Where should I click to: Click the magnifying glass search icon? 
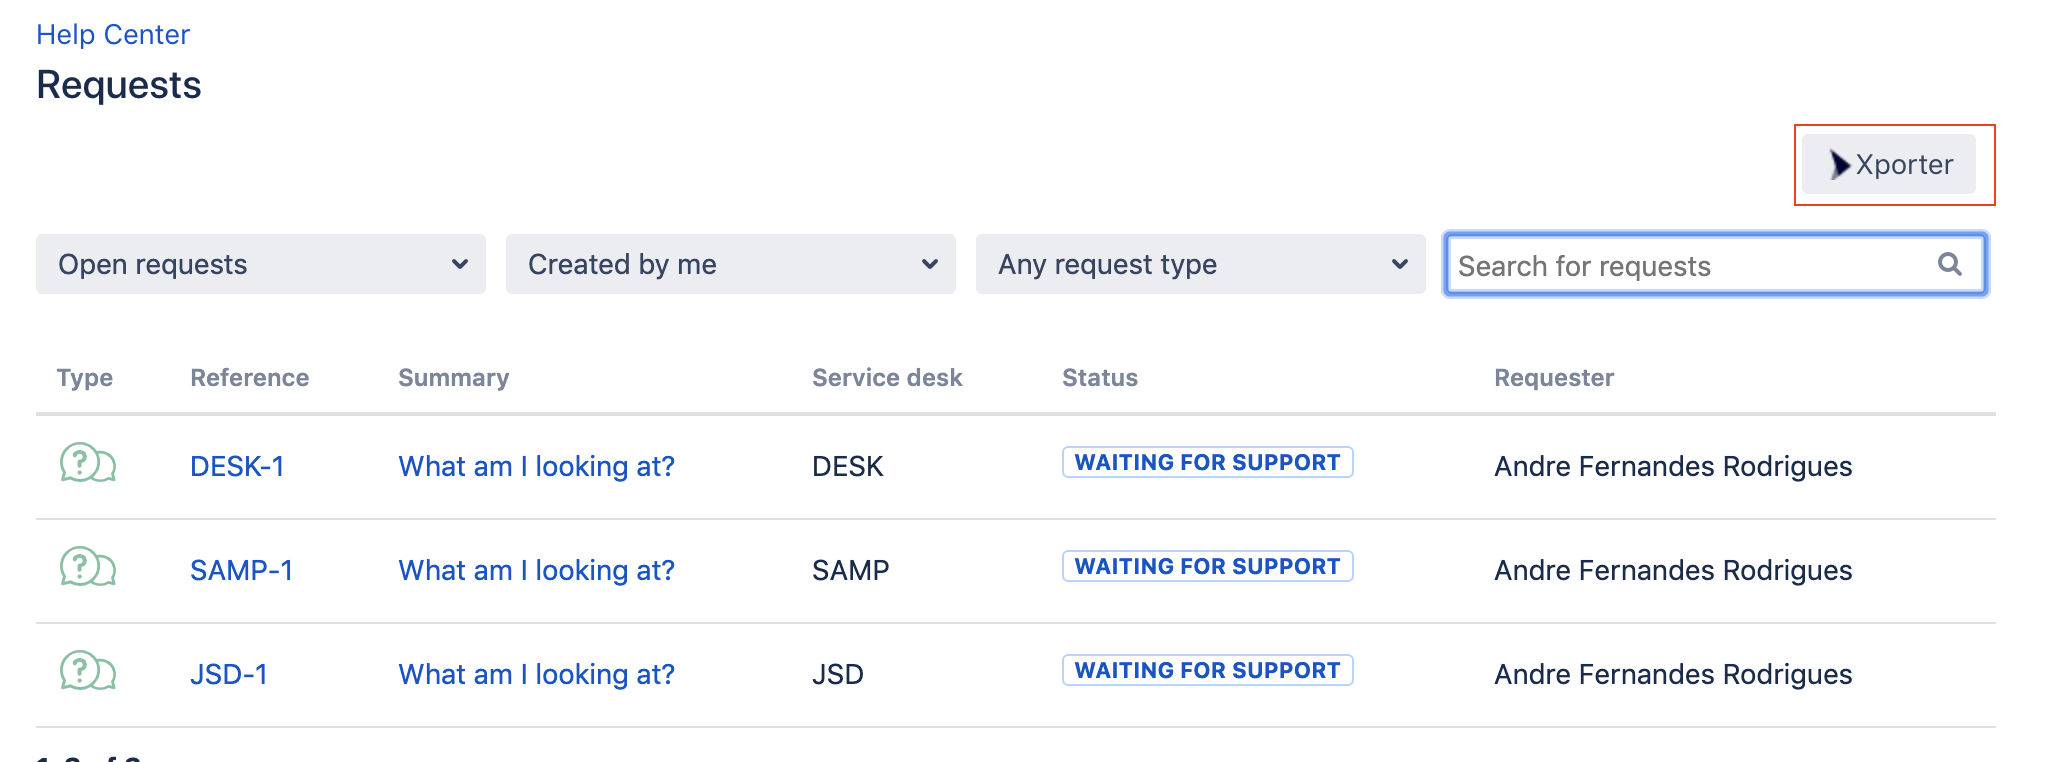1949,264
